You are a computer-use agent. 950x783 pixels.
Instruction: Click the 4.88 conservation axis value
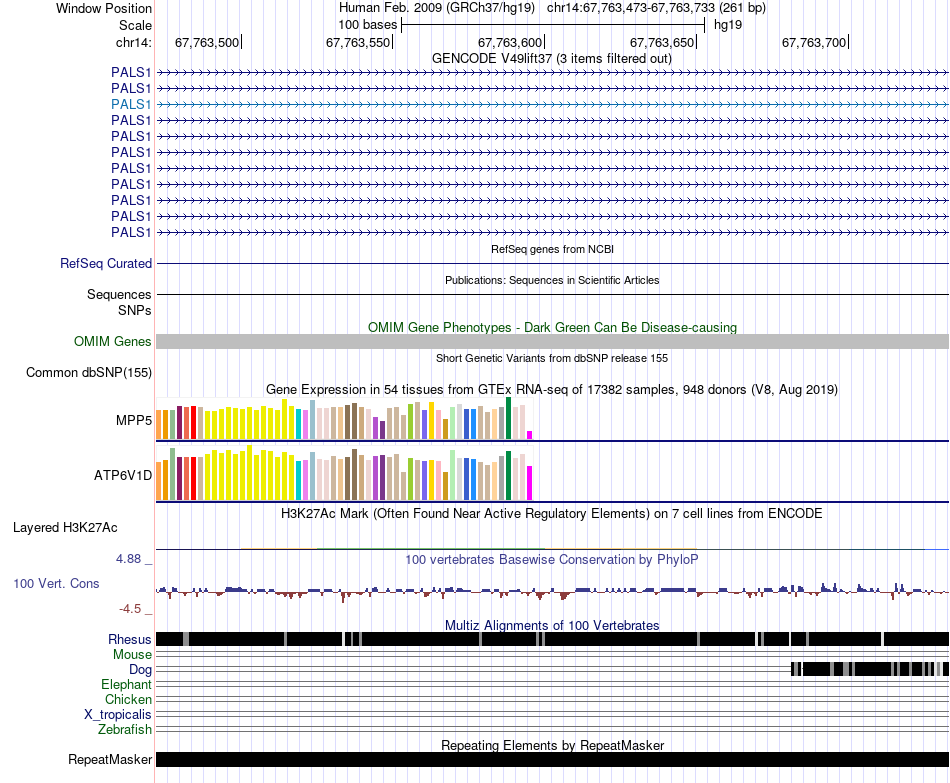[x=128, y=559]
